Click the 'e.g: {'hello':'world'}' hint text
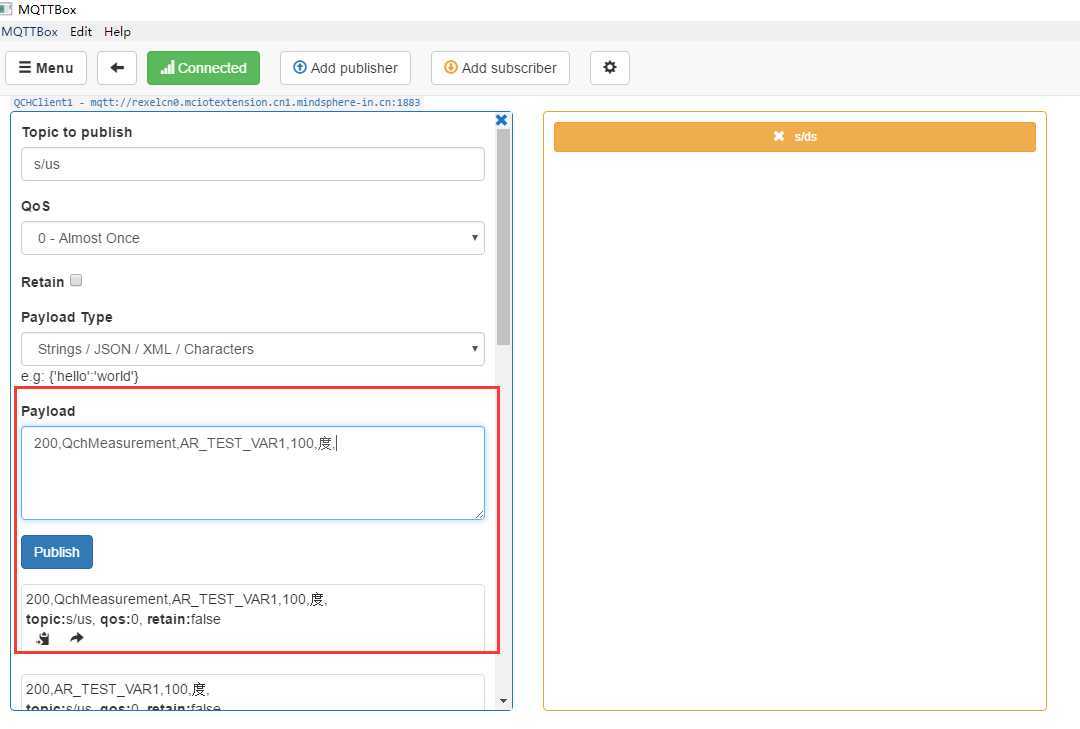Screen dimensions: 1080x729 [x=80, y=376]
